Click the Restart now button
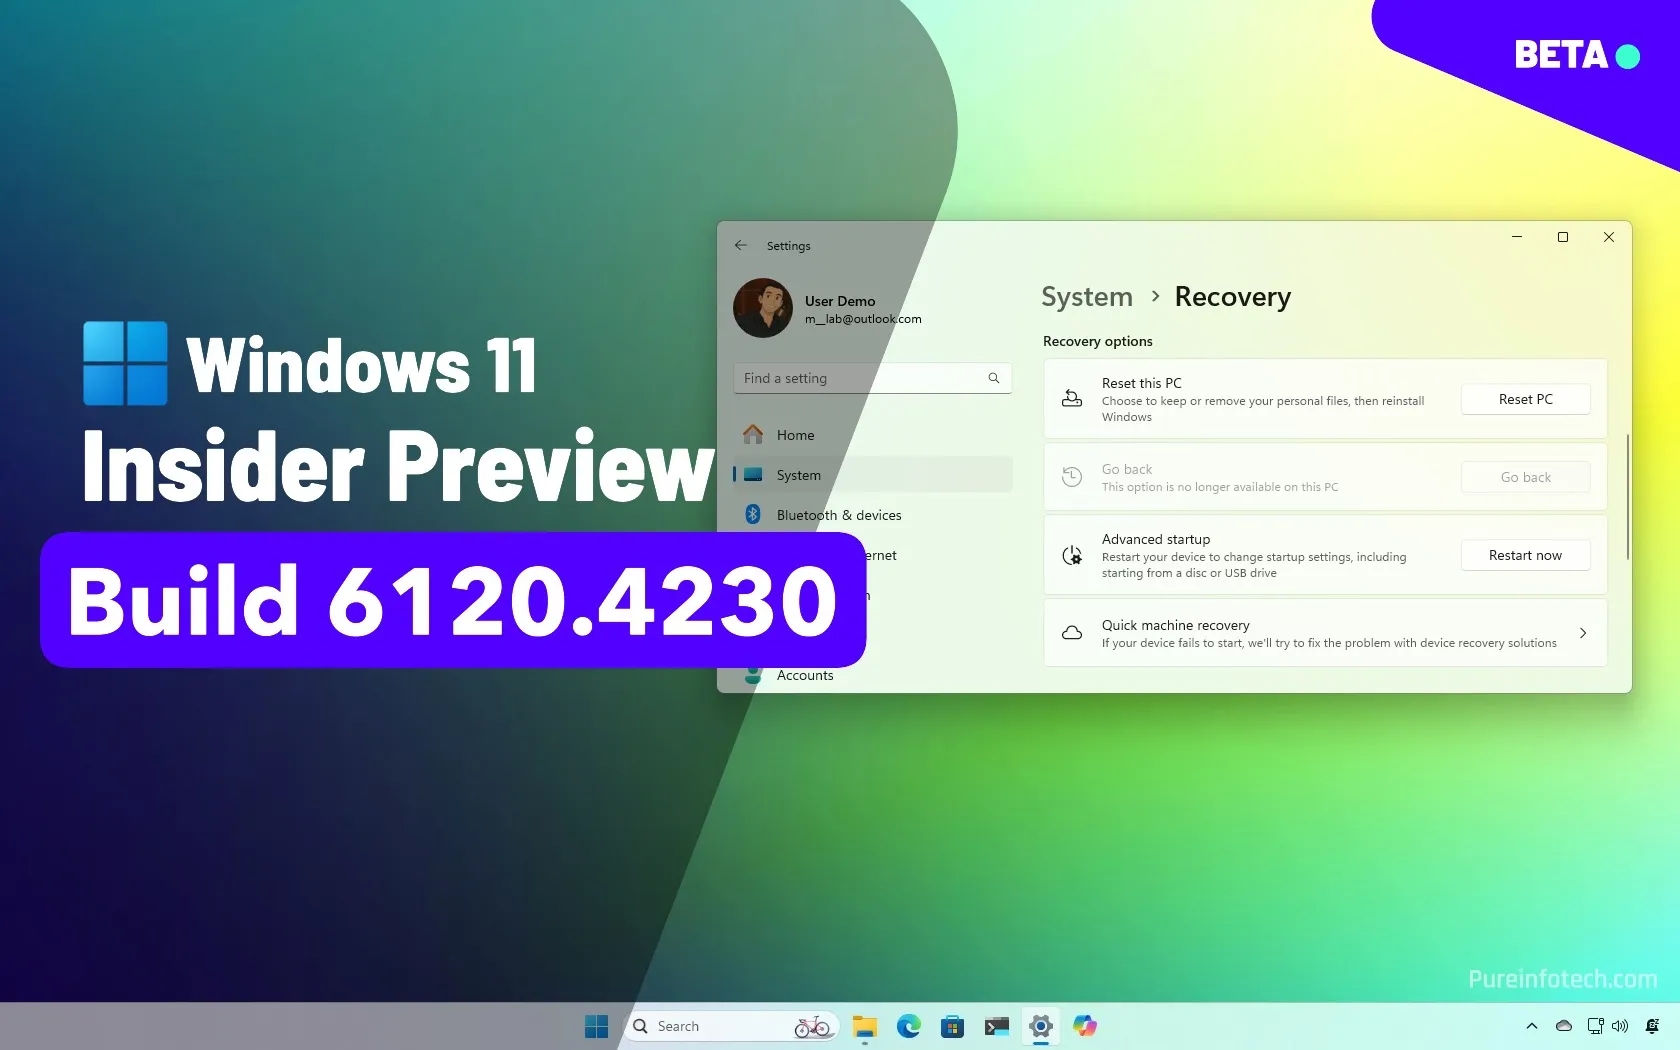The width and height of the screenshot is (1680, 1050). pos(1525,555)
